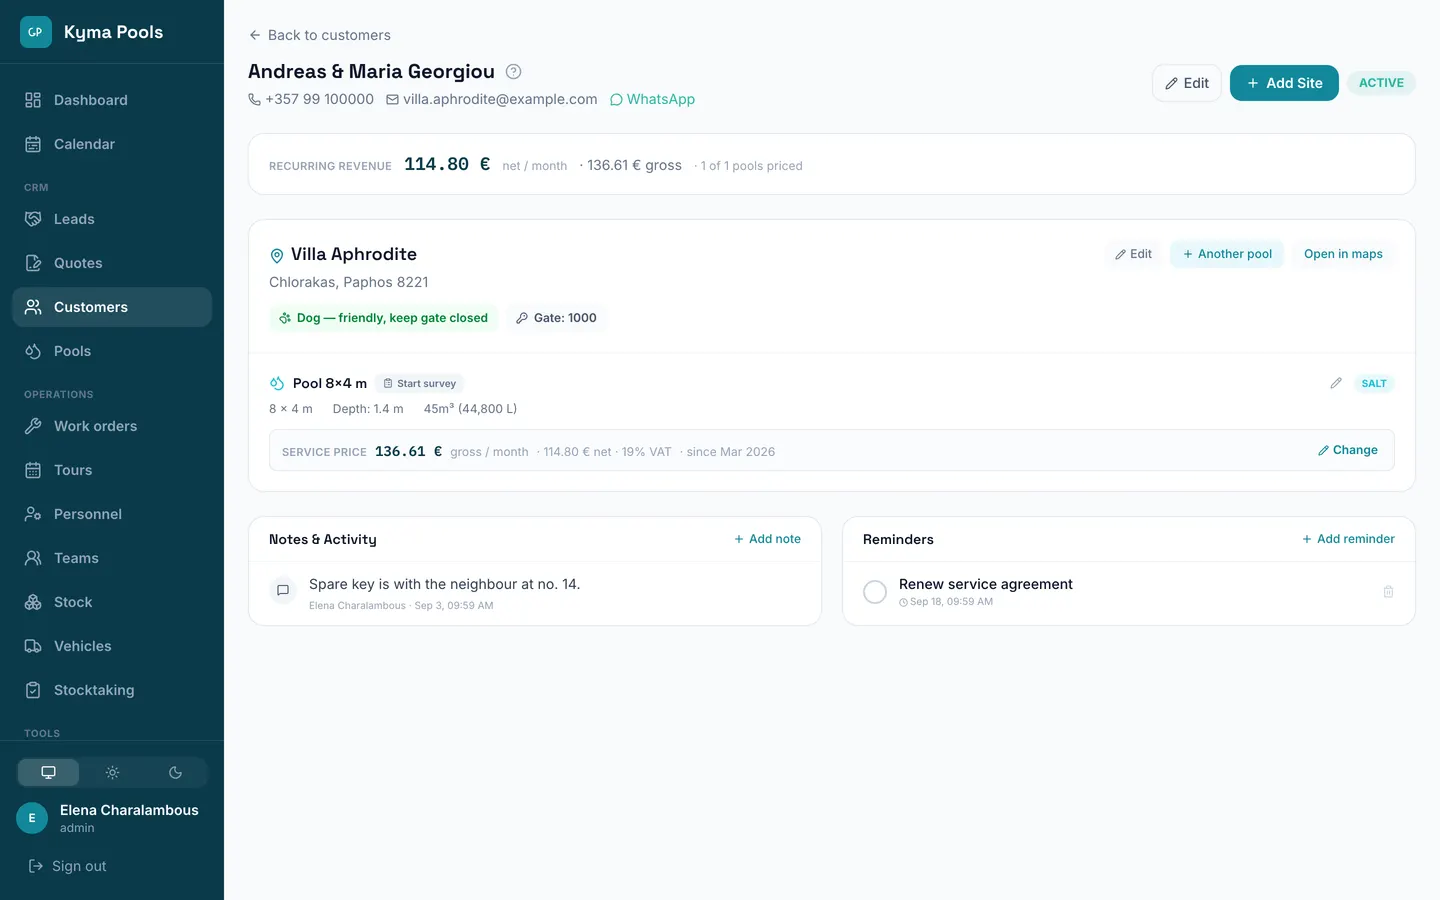Image resolution: width=1440 pixels, height=900 pixels.
Task: Click the Tours calendar icon
Action: (33, 470)
